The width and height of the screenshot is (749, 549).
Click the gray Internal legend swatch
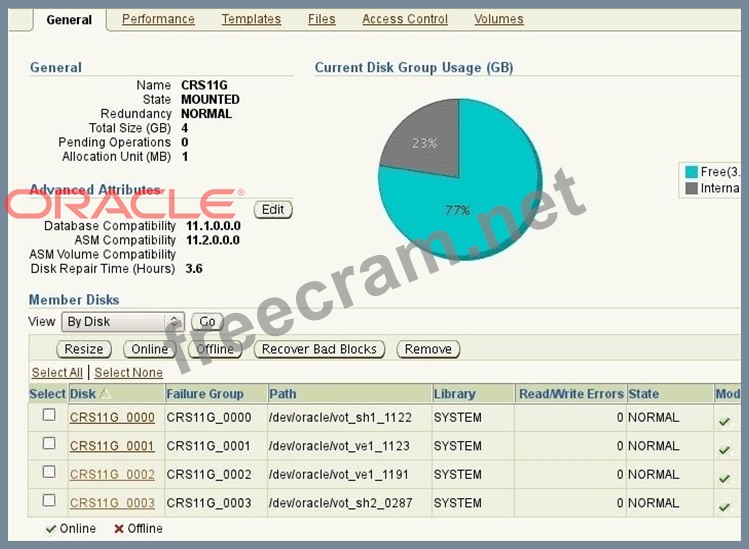click(691, 188)
